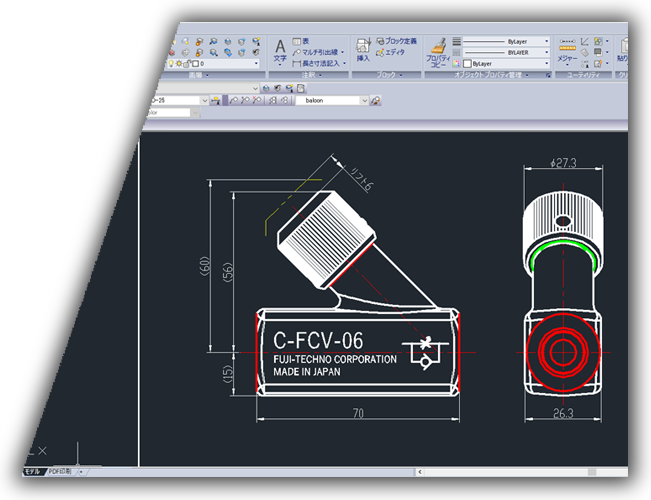Open the wide empty toolbar dropdown
The height and width of the screenshot is (500, 651).
(255, 88)
